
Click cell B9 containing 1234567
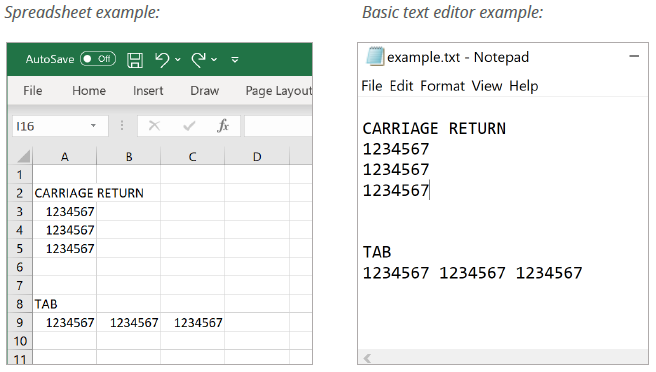[129, 323]
